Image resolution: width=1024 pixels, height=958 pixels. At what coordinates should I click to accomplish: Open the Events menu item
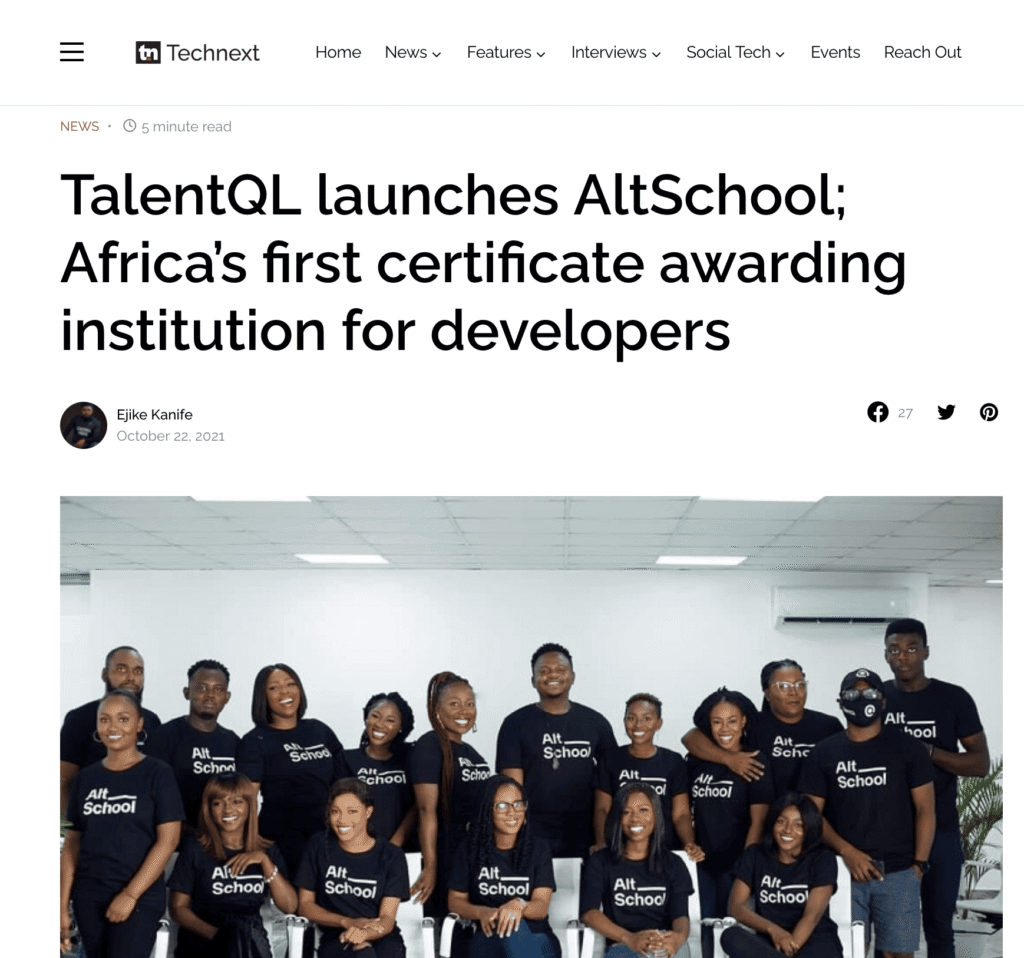point(835,52)
